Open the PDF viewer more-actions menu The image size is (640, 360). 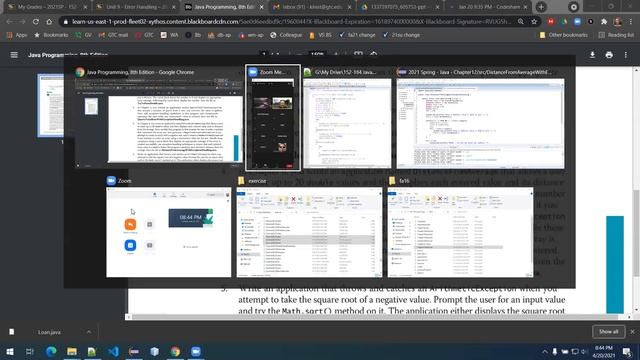tap(626, 55)
